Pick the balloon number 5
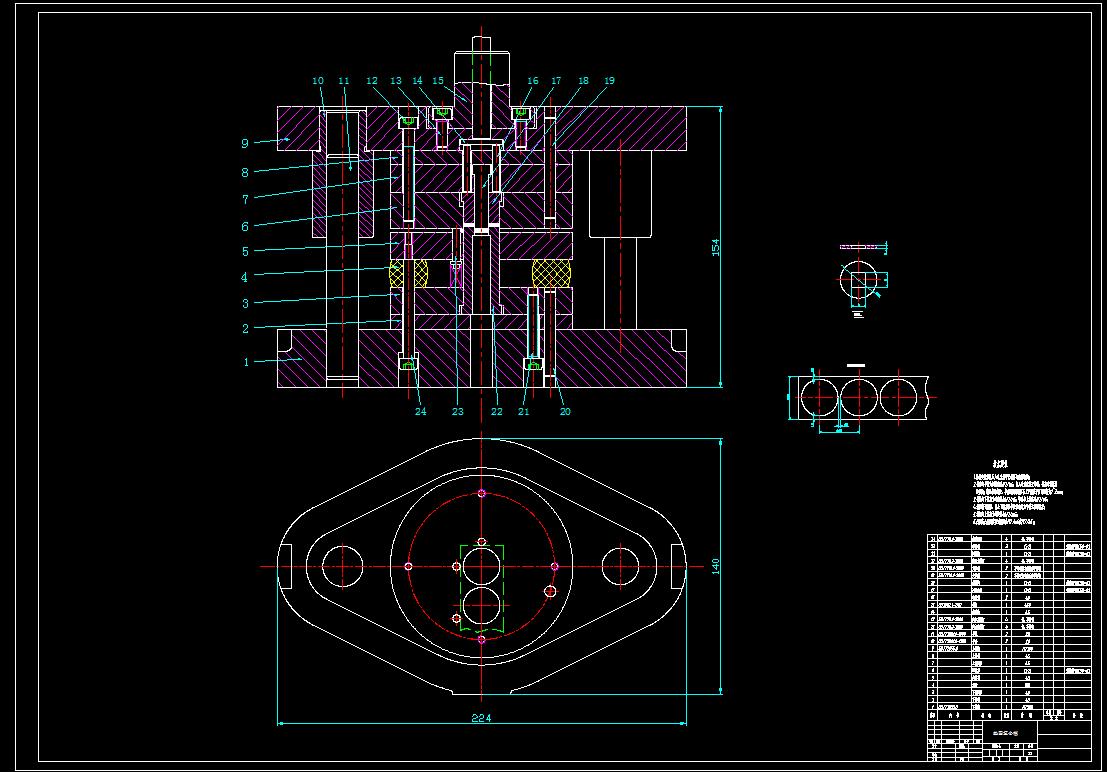1107x772 pixels. (x=245, y=251)
